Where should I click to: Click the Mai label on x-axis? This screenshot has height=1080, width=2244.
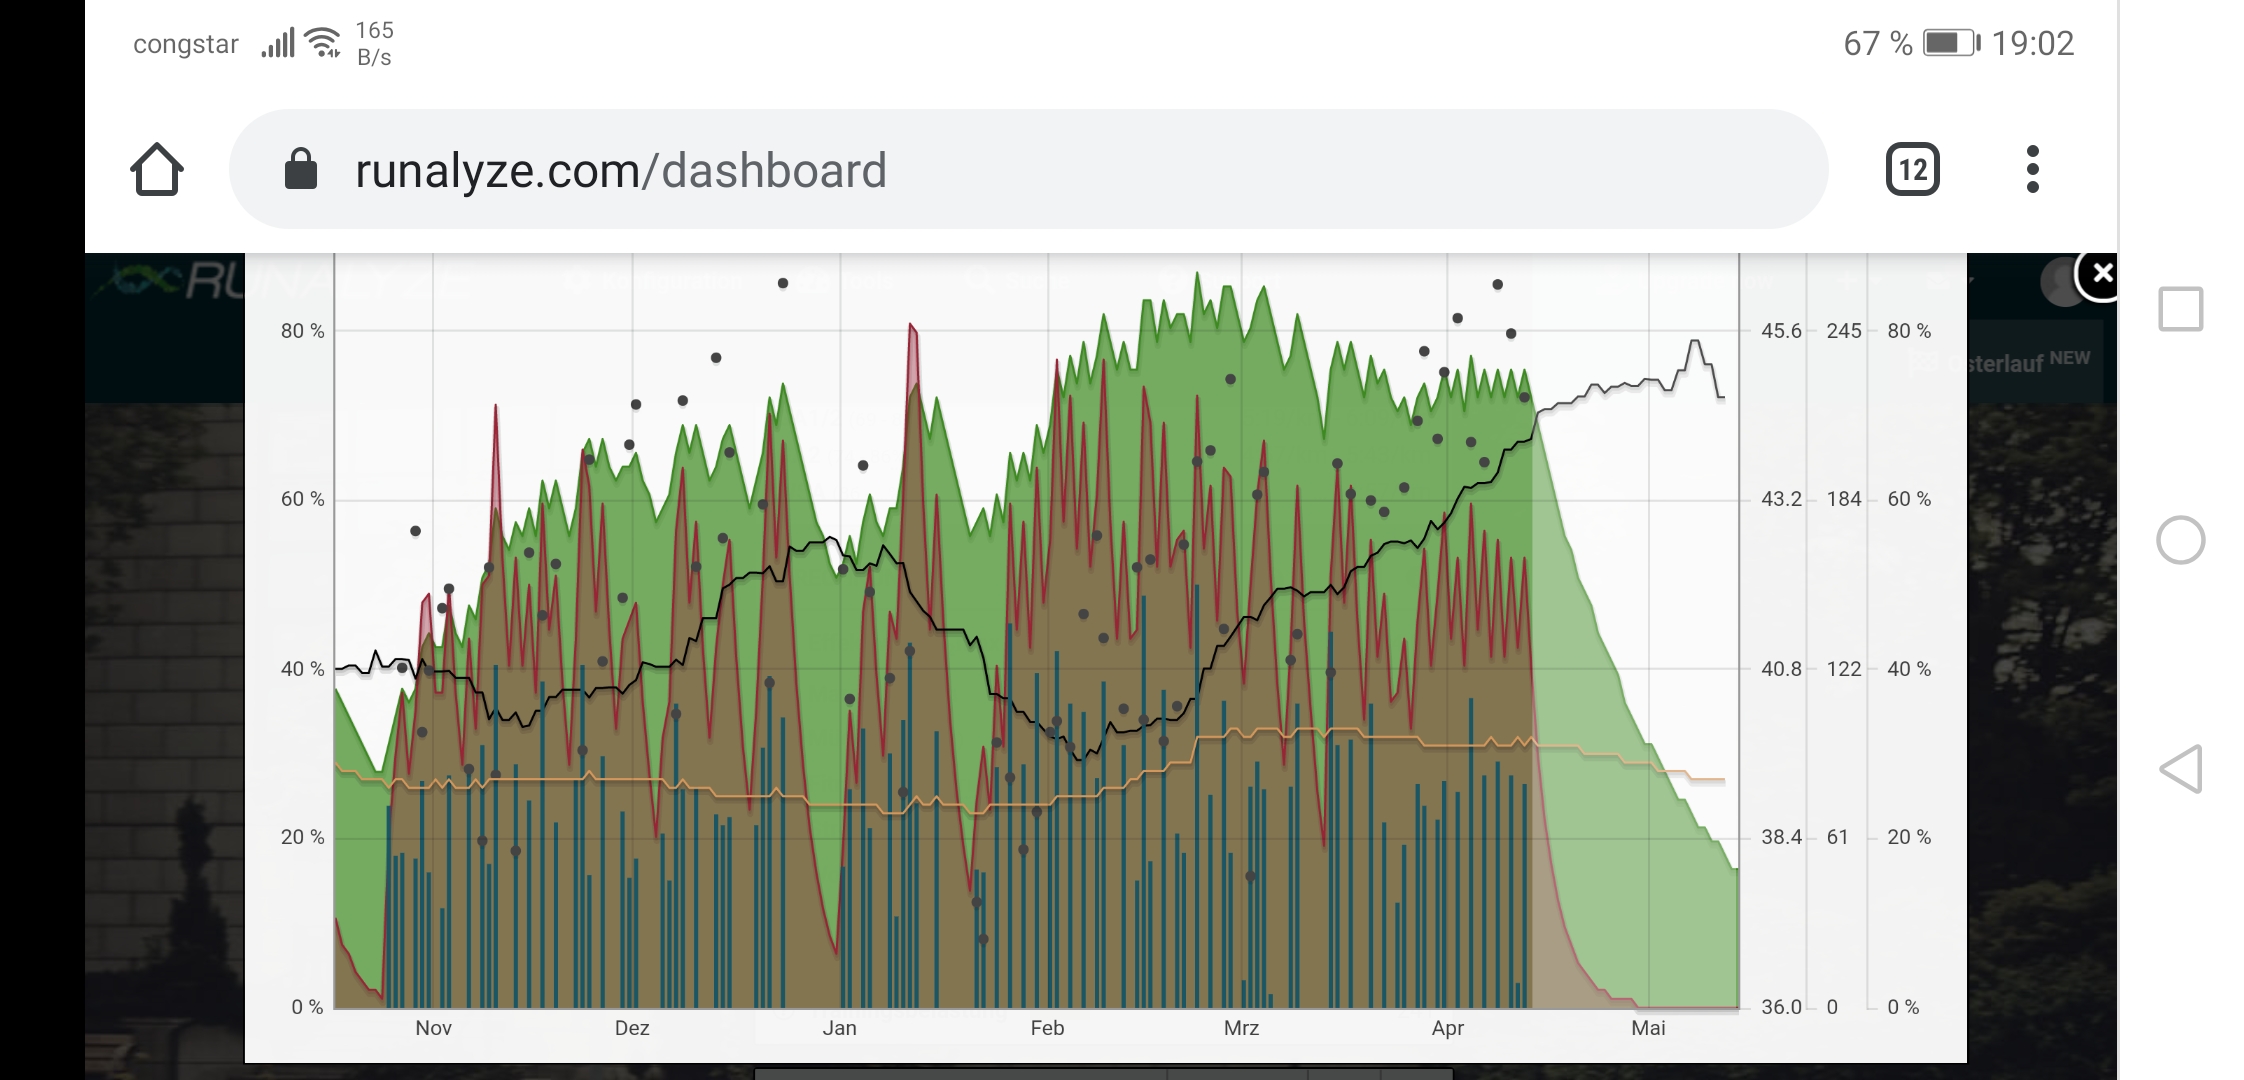coord(1648,1028)
